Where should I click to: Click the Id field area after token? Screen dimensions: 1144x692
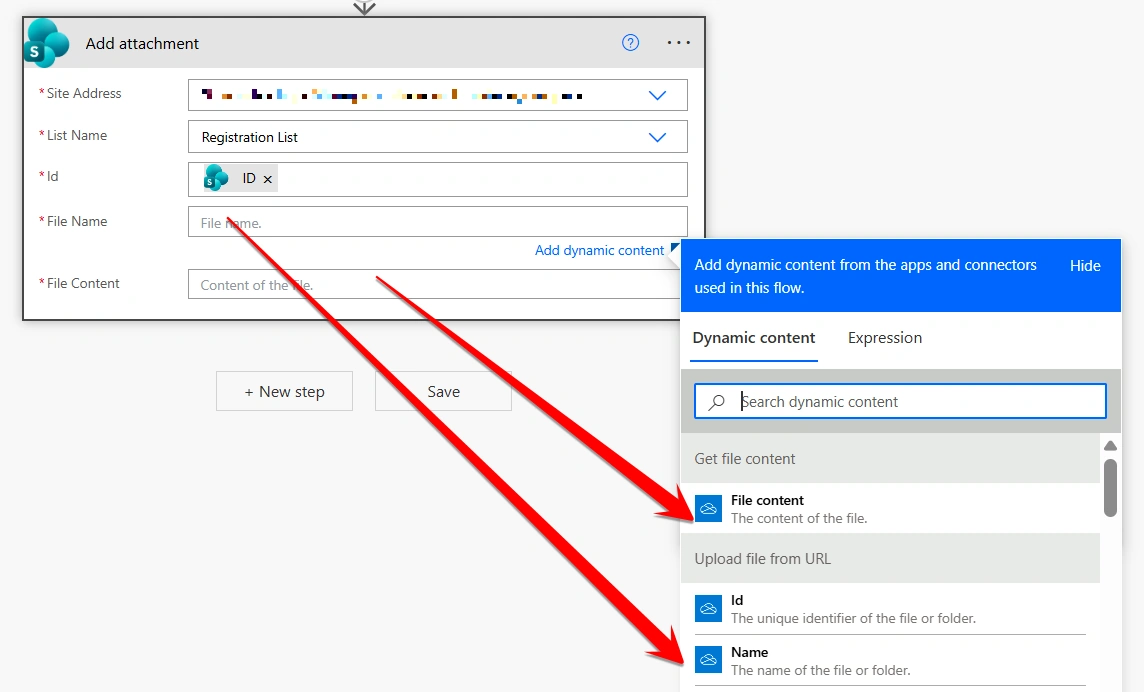[482, 180]
